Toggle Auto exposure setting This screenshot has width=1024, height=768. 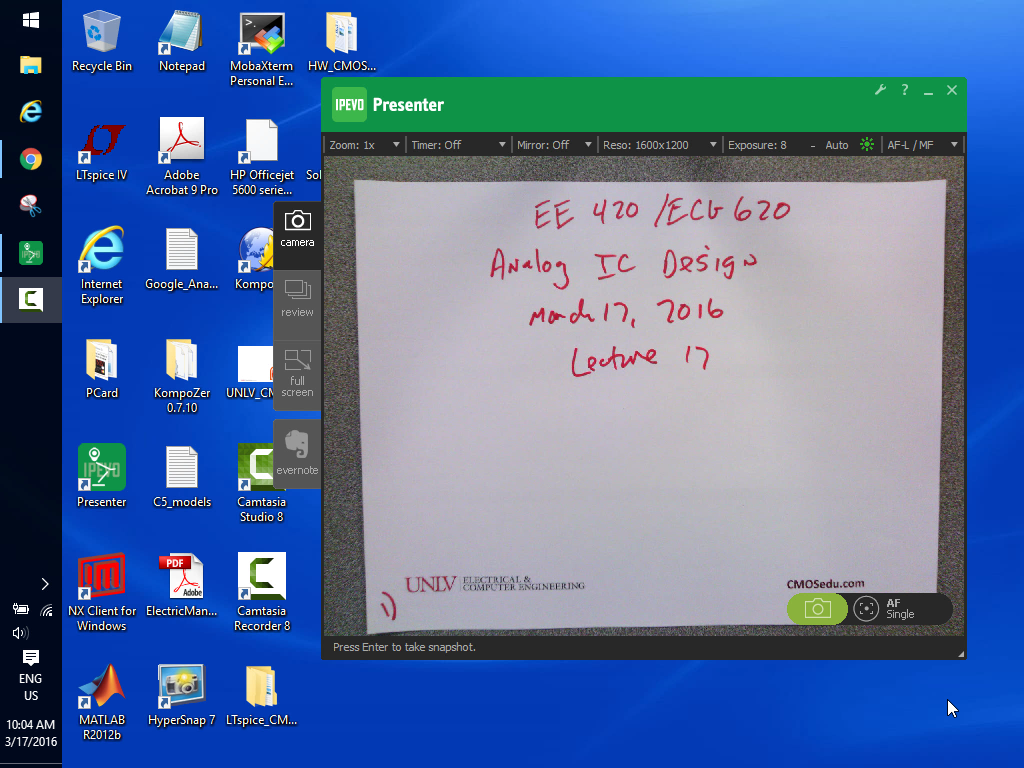click(x=837, y=145)
